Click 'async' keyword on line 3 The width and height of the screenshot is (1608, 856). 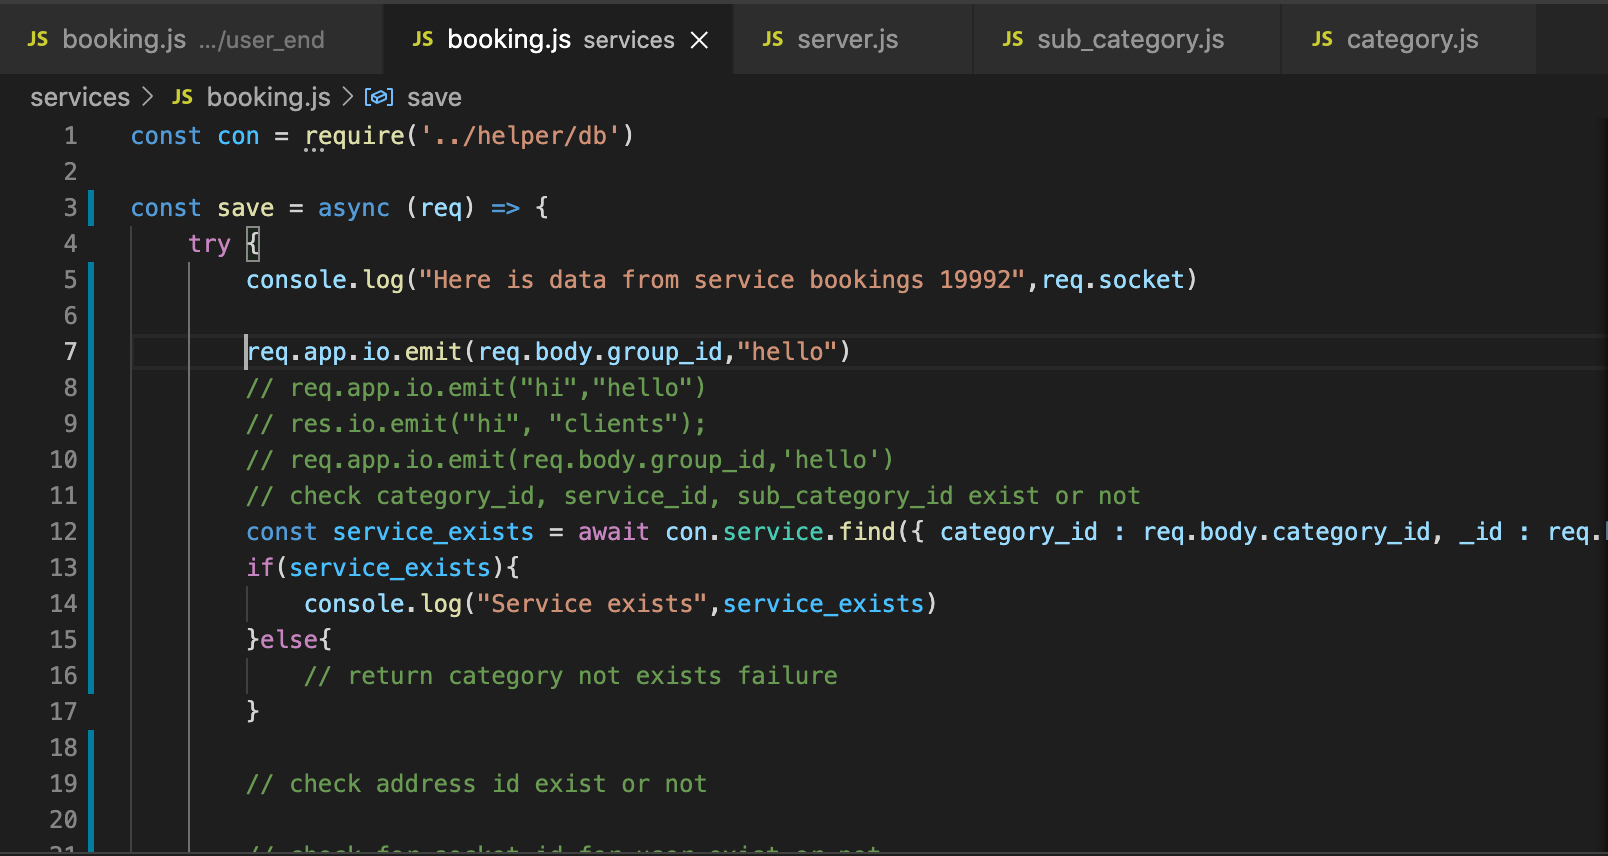coord(353,208)
